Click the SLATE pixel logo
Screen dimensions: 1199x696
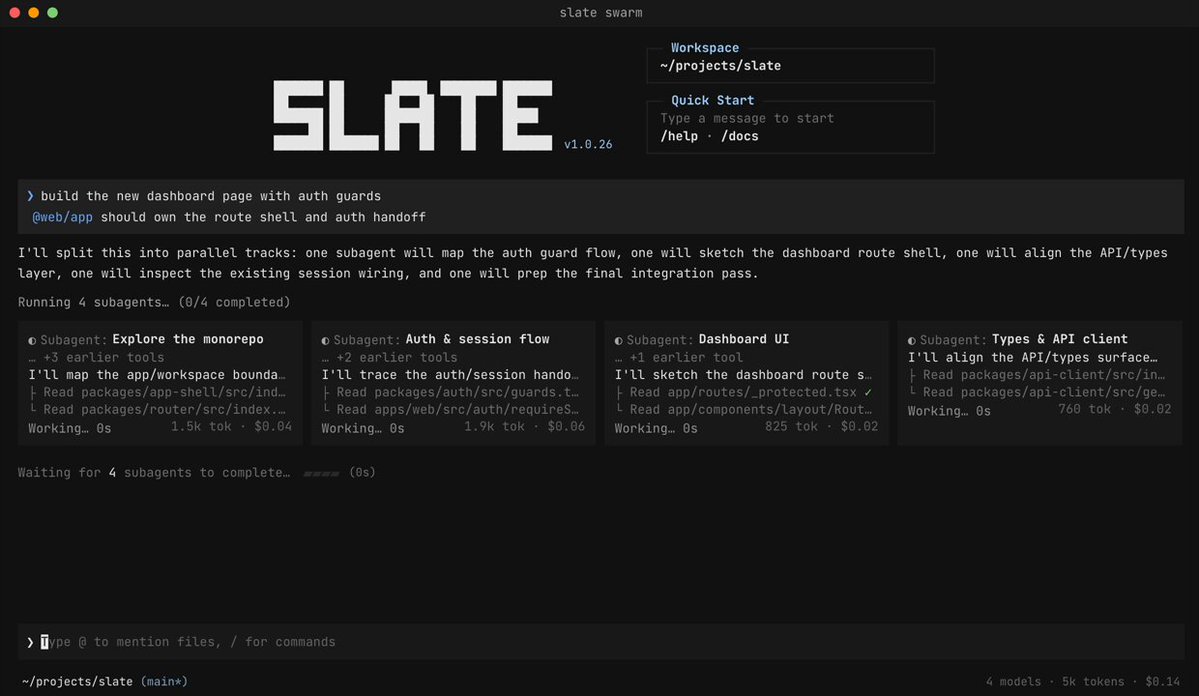click(413, 115)
